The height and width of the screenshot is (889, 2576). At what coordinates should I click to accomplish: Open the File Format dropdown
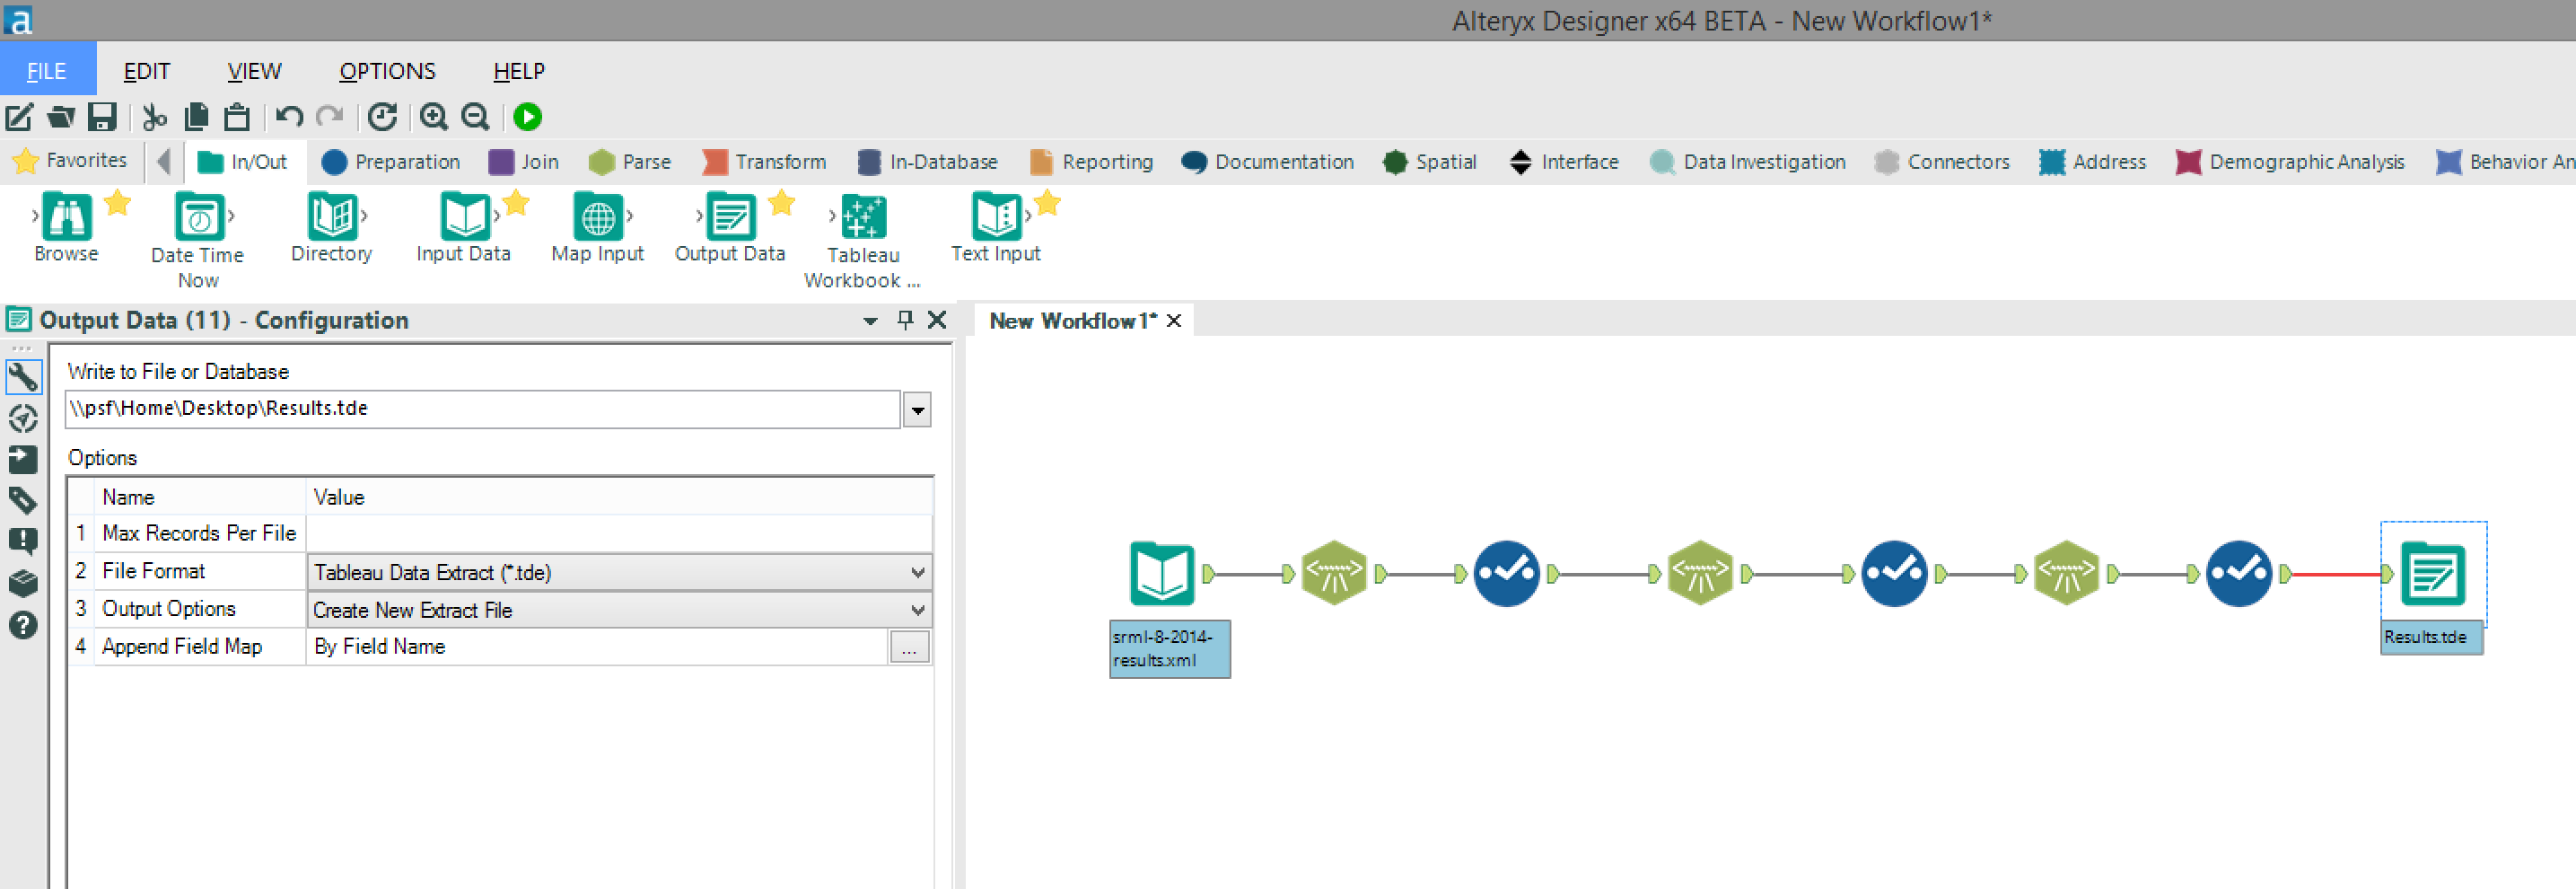click(x=619, y=572)
